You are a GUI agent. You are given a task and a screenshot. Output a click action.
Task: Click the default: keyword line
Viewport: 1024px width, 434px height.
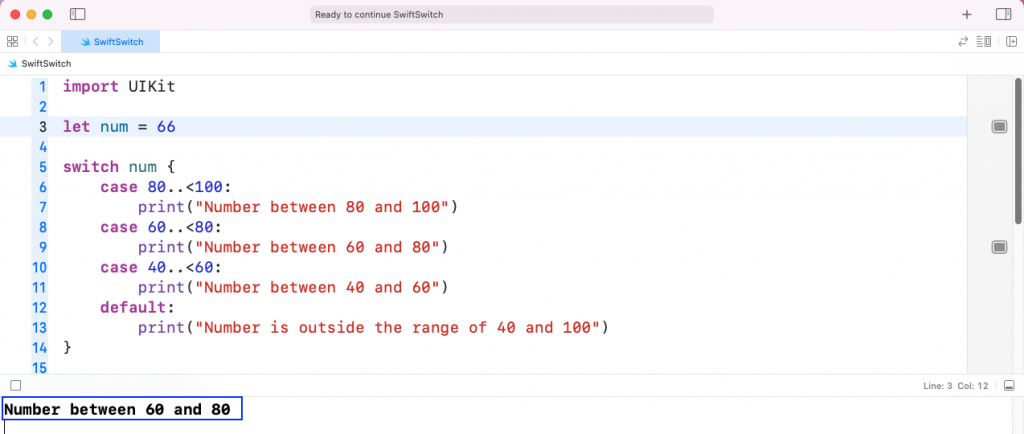point(138,307)
